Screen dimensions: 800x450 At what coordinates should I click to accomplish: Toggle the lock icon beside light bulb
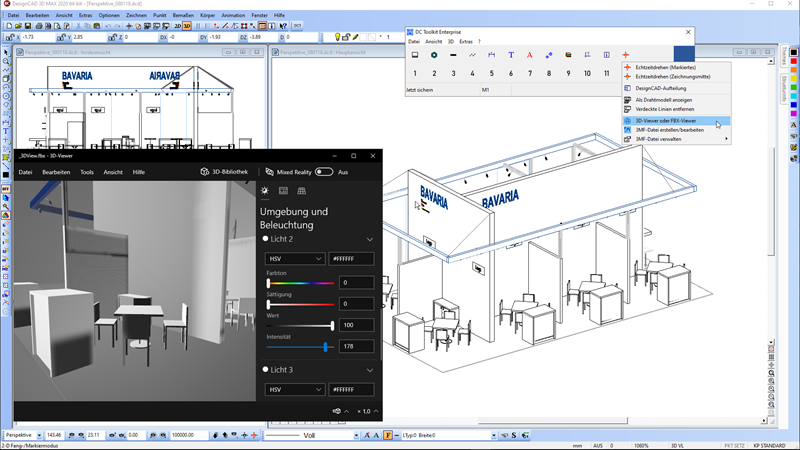(x=346, y=37)
